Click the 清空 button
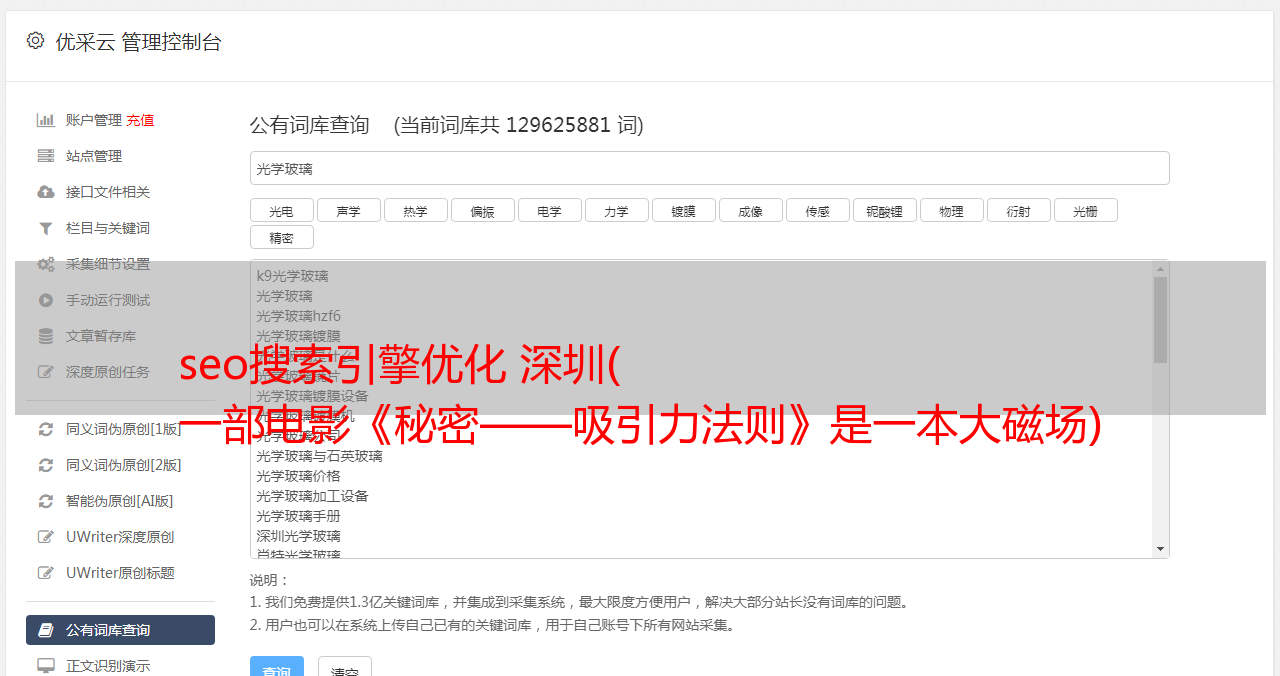Image resolution: width=1280 pixels, height=676 pixels. coord(345,668)
